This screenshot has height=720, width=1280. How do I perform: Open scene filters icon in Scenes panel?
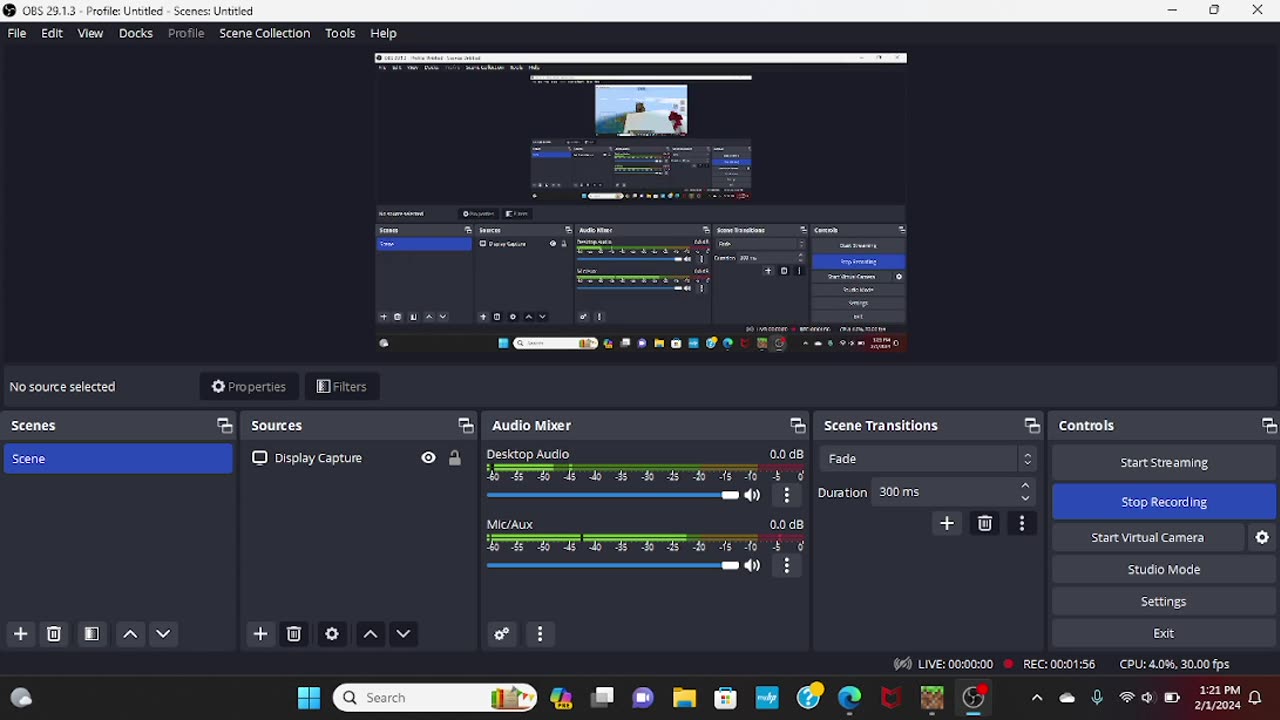(91, 634)
